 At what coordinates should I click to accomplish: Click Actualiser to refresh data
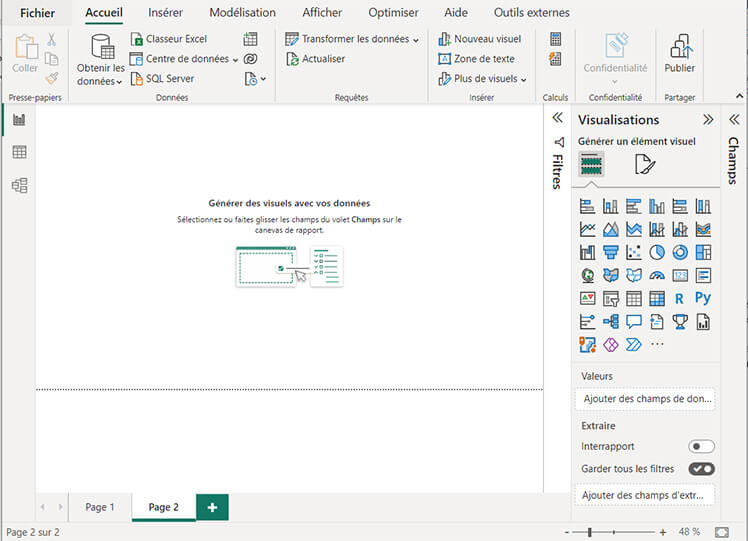point(315,59)
